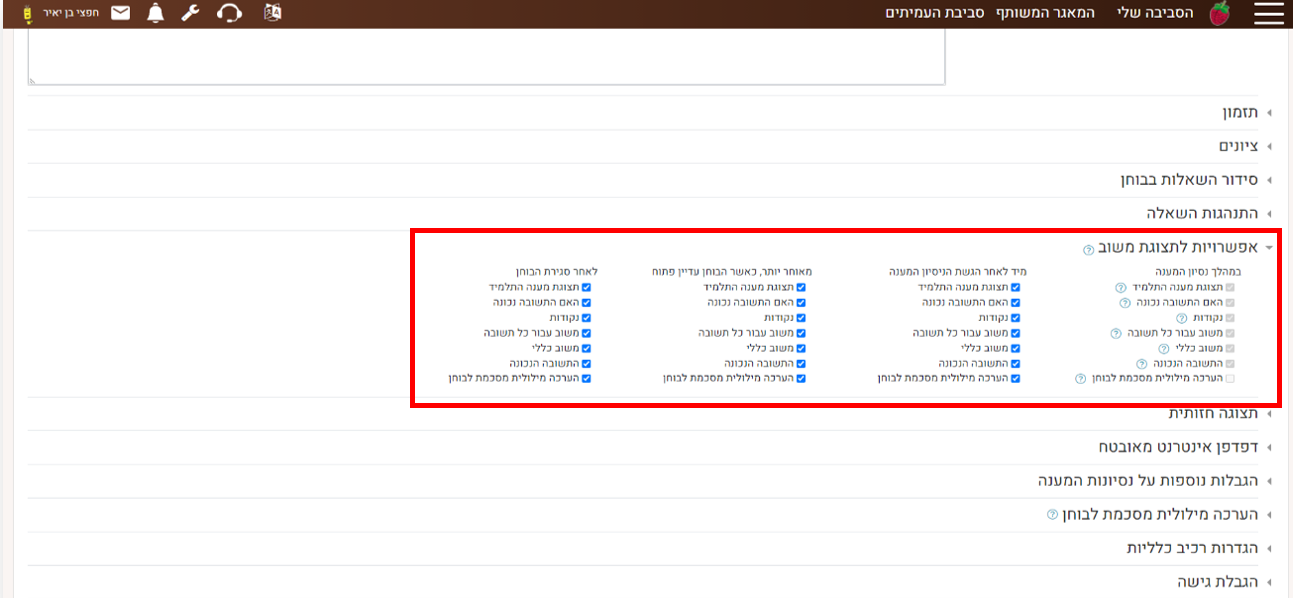The image size is (1293, 598).
Task: Uncheck נקודות under מיד לאחר הגשת הניסיון המענה
Action: (x=1016, y=318)
